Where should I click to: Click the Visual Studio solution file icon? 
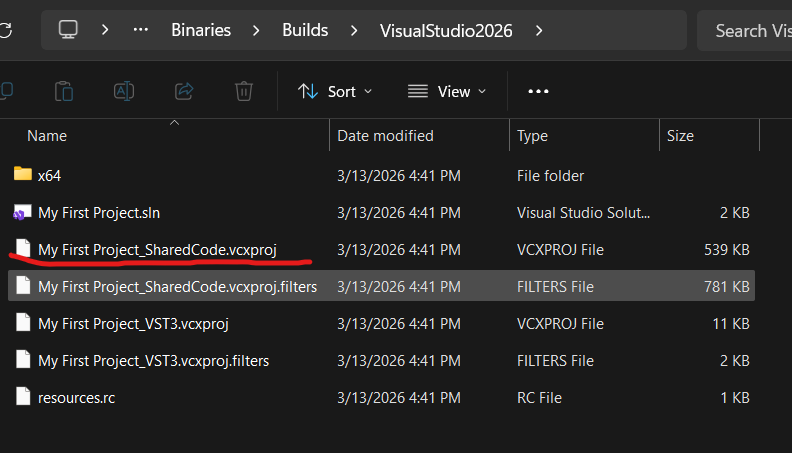click(23, 212)
